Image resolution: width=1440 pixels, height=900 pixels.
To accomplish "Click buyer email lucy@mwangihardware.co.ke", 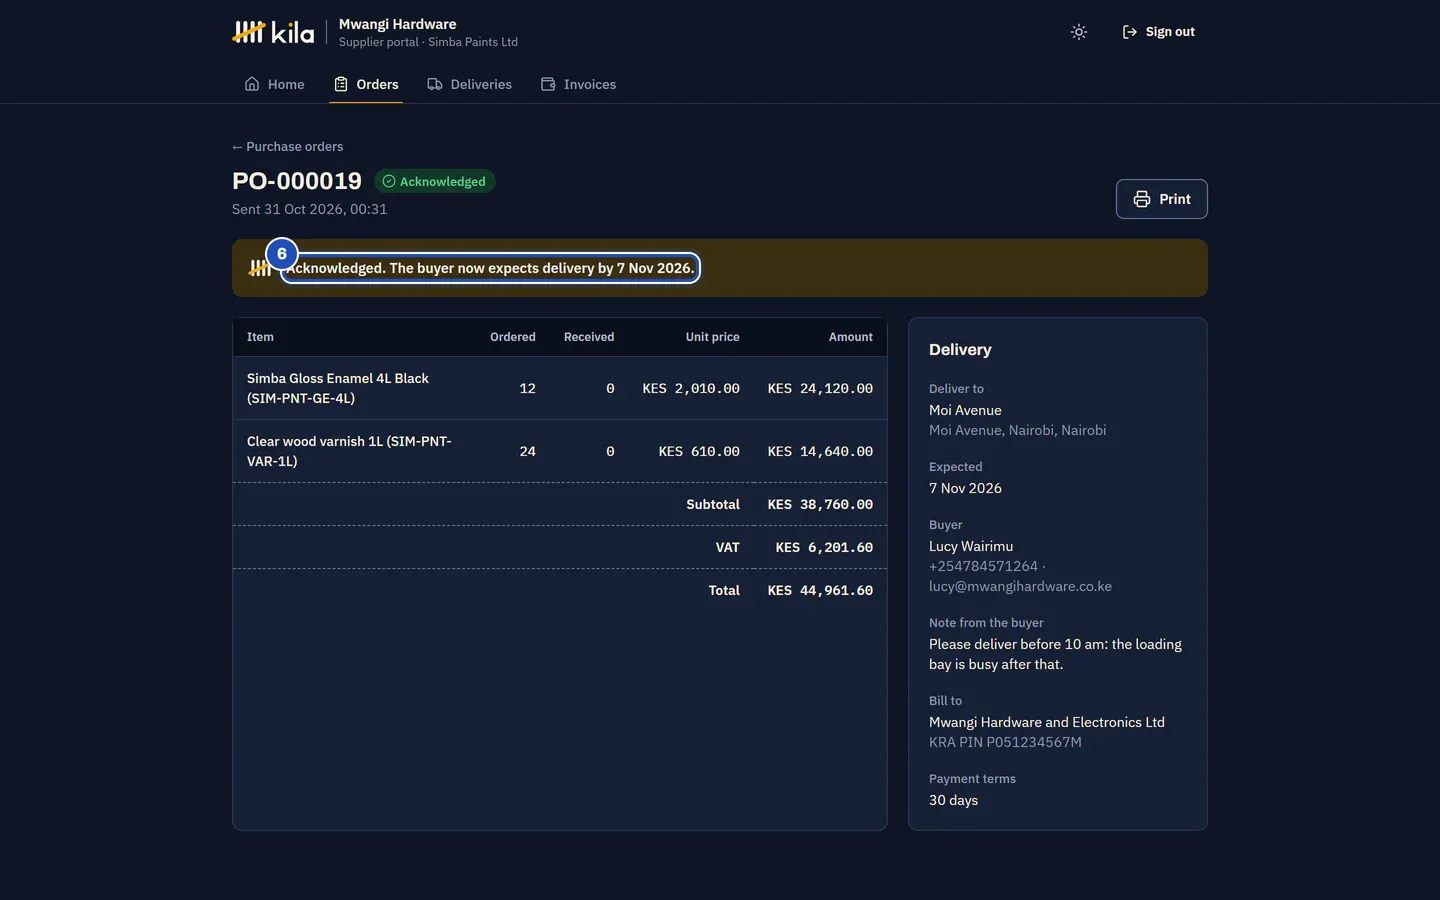I will [1020, 586].
